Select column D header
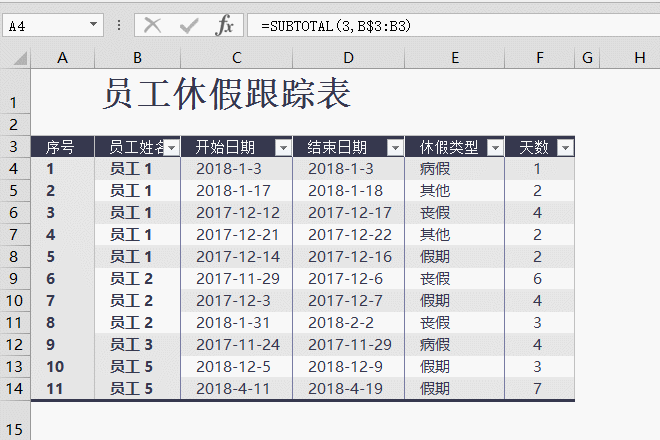Image resolution: width=660 pixels, height=440 pixels. click(349, 58)
